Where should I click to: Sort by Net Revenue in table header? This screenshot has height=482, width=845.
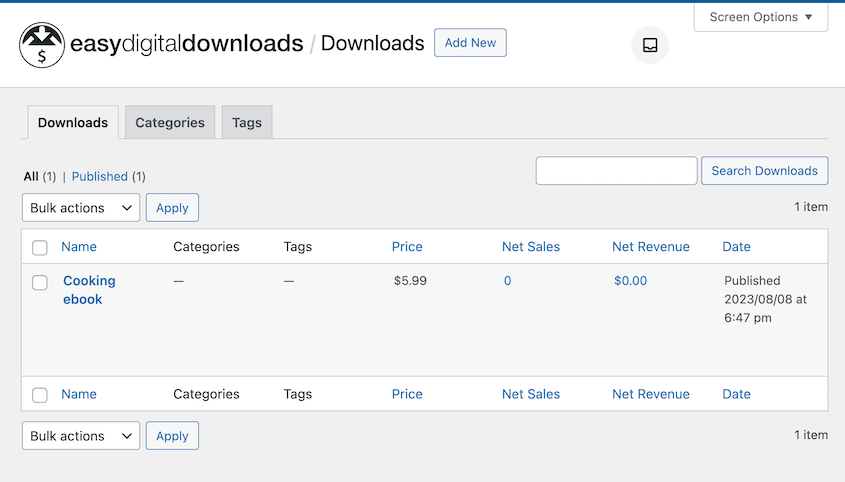[650, 246]
